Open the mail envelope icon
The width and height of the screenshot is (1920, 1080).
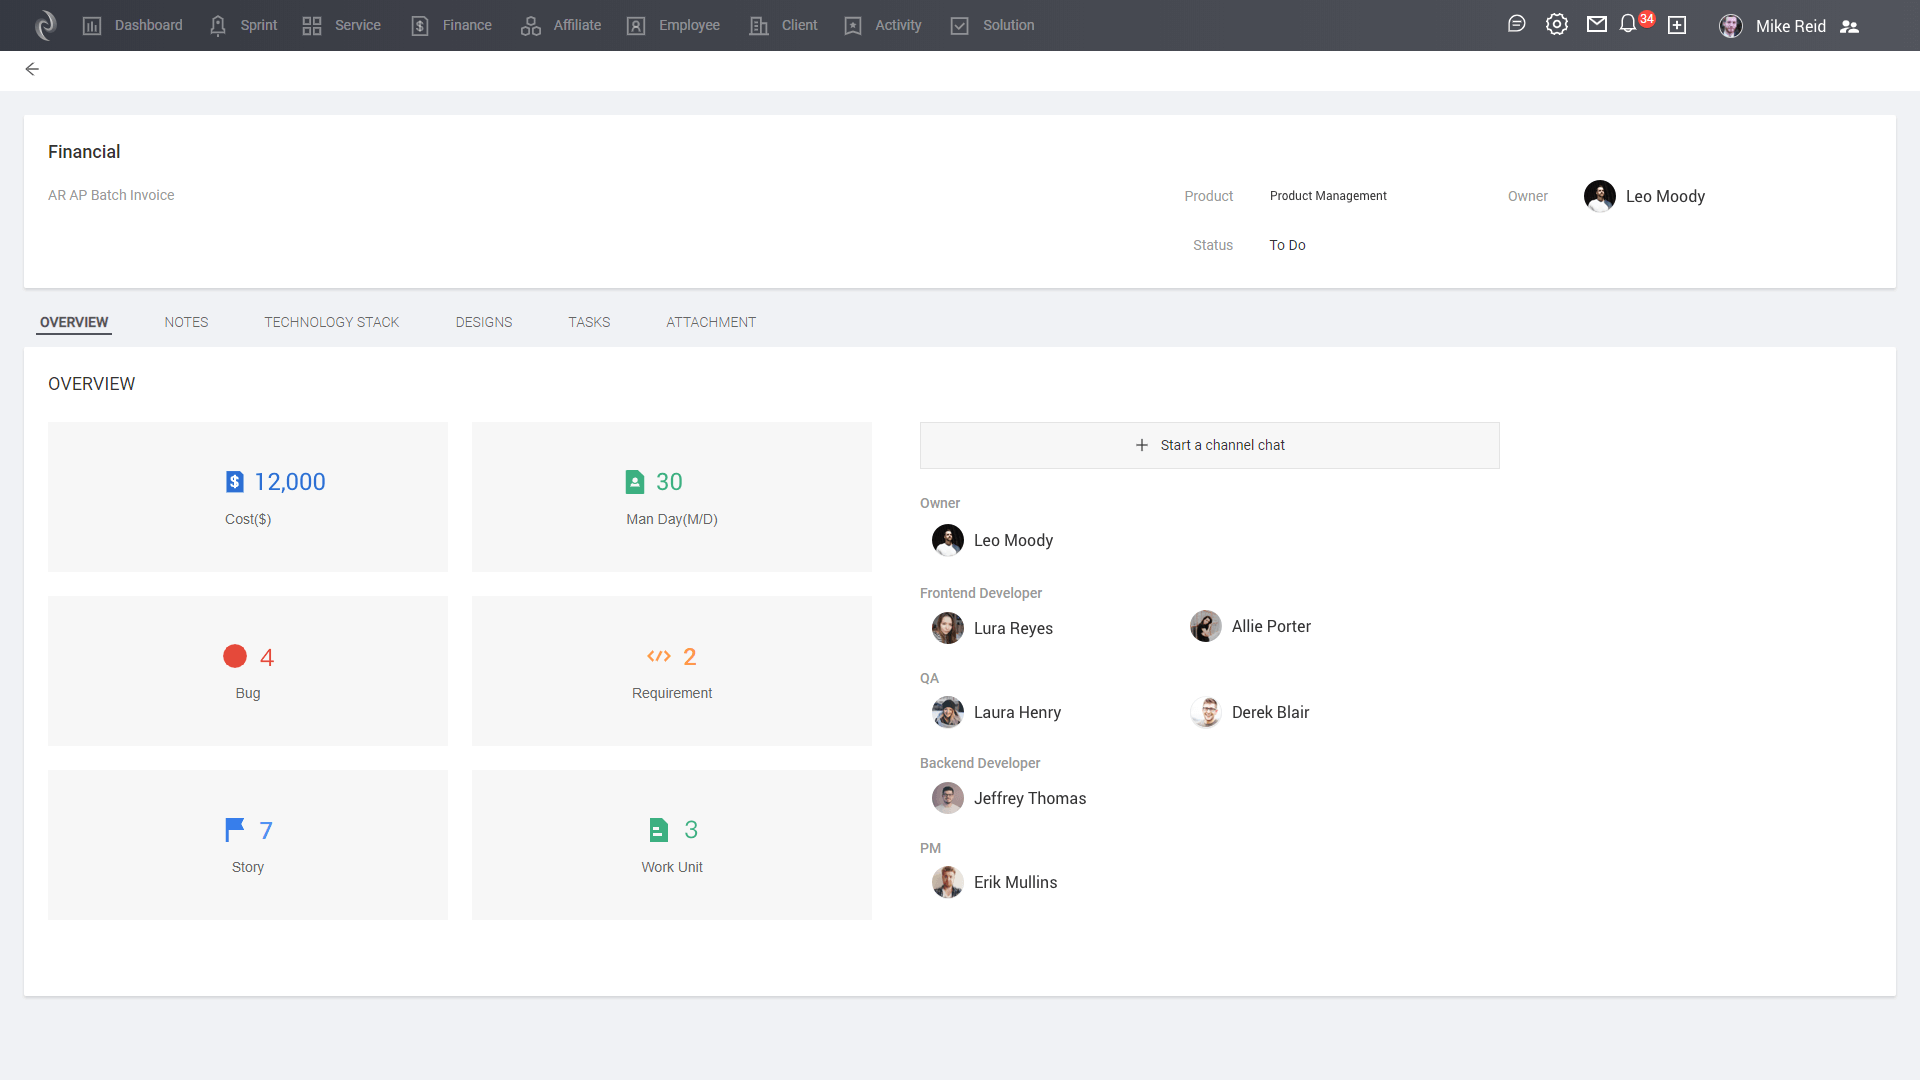pyautogui.click(x=1597, y=25)
